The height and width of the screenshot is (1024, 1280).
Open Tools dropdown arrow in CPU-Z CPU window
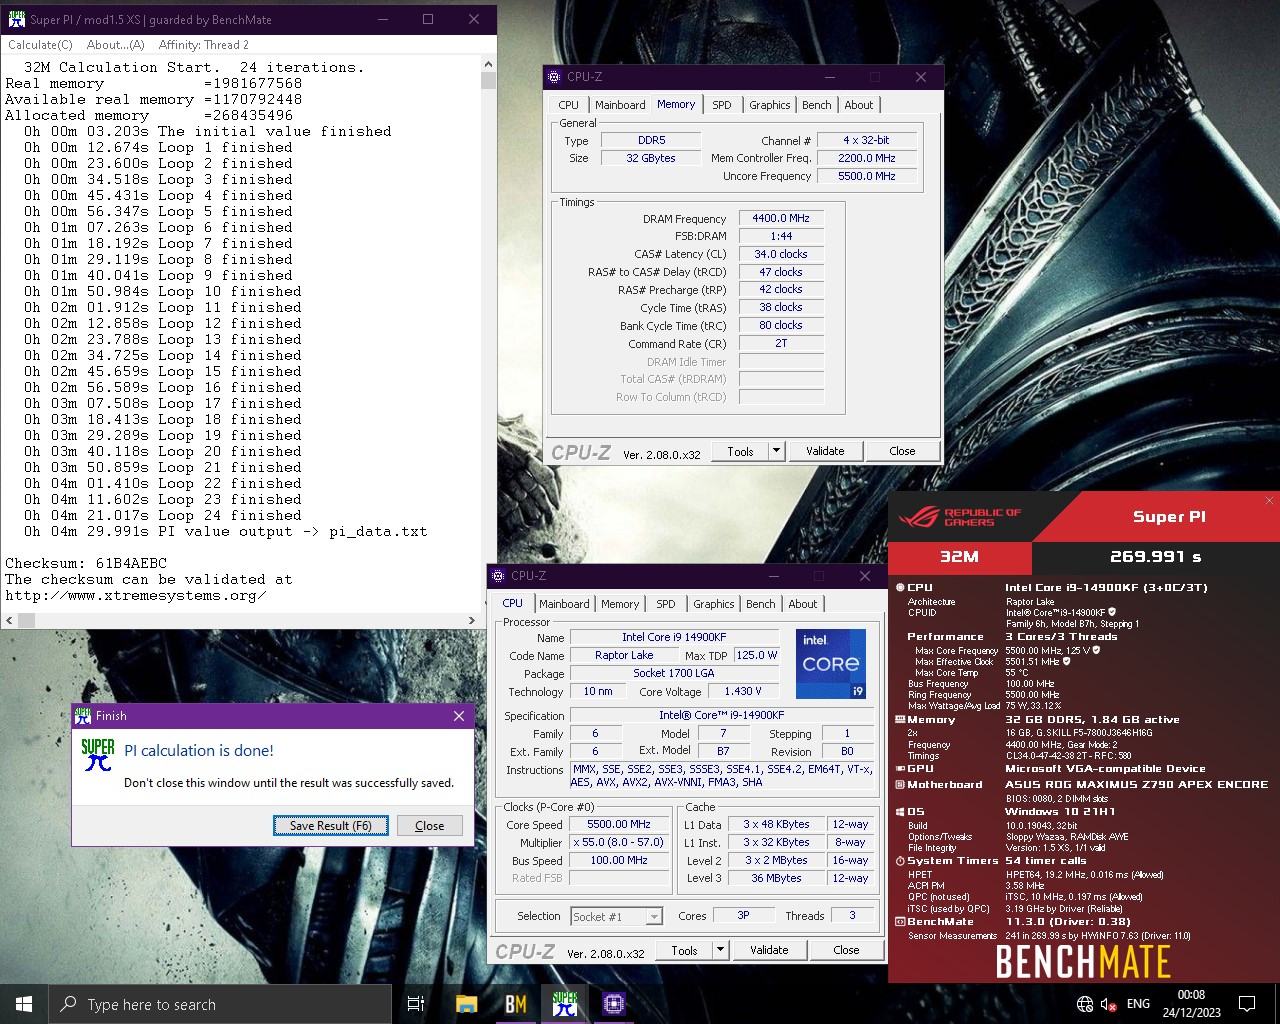point(720,950)
